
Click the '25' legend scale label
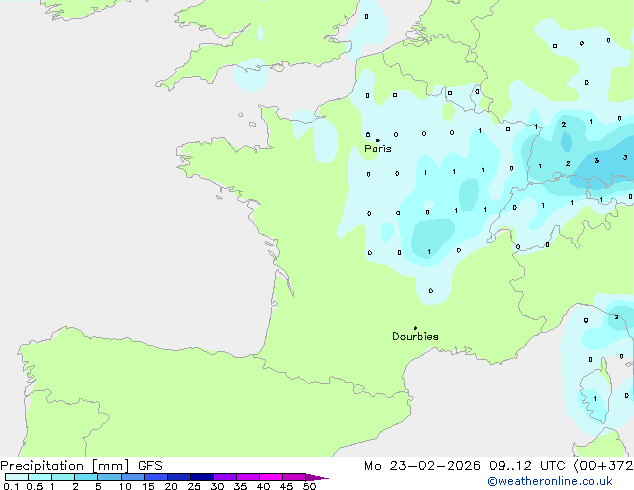pos(194,486)
